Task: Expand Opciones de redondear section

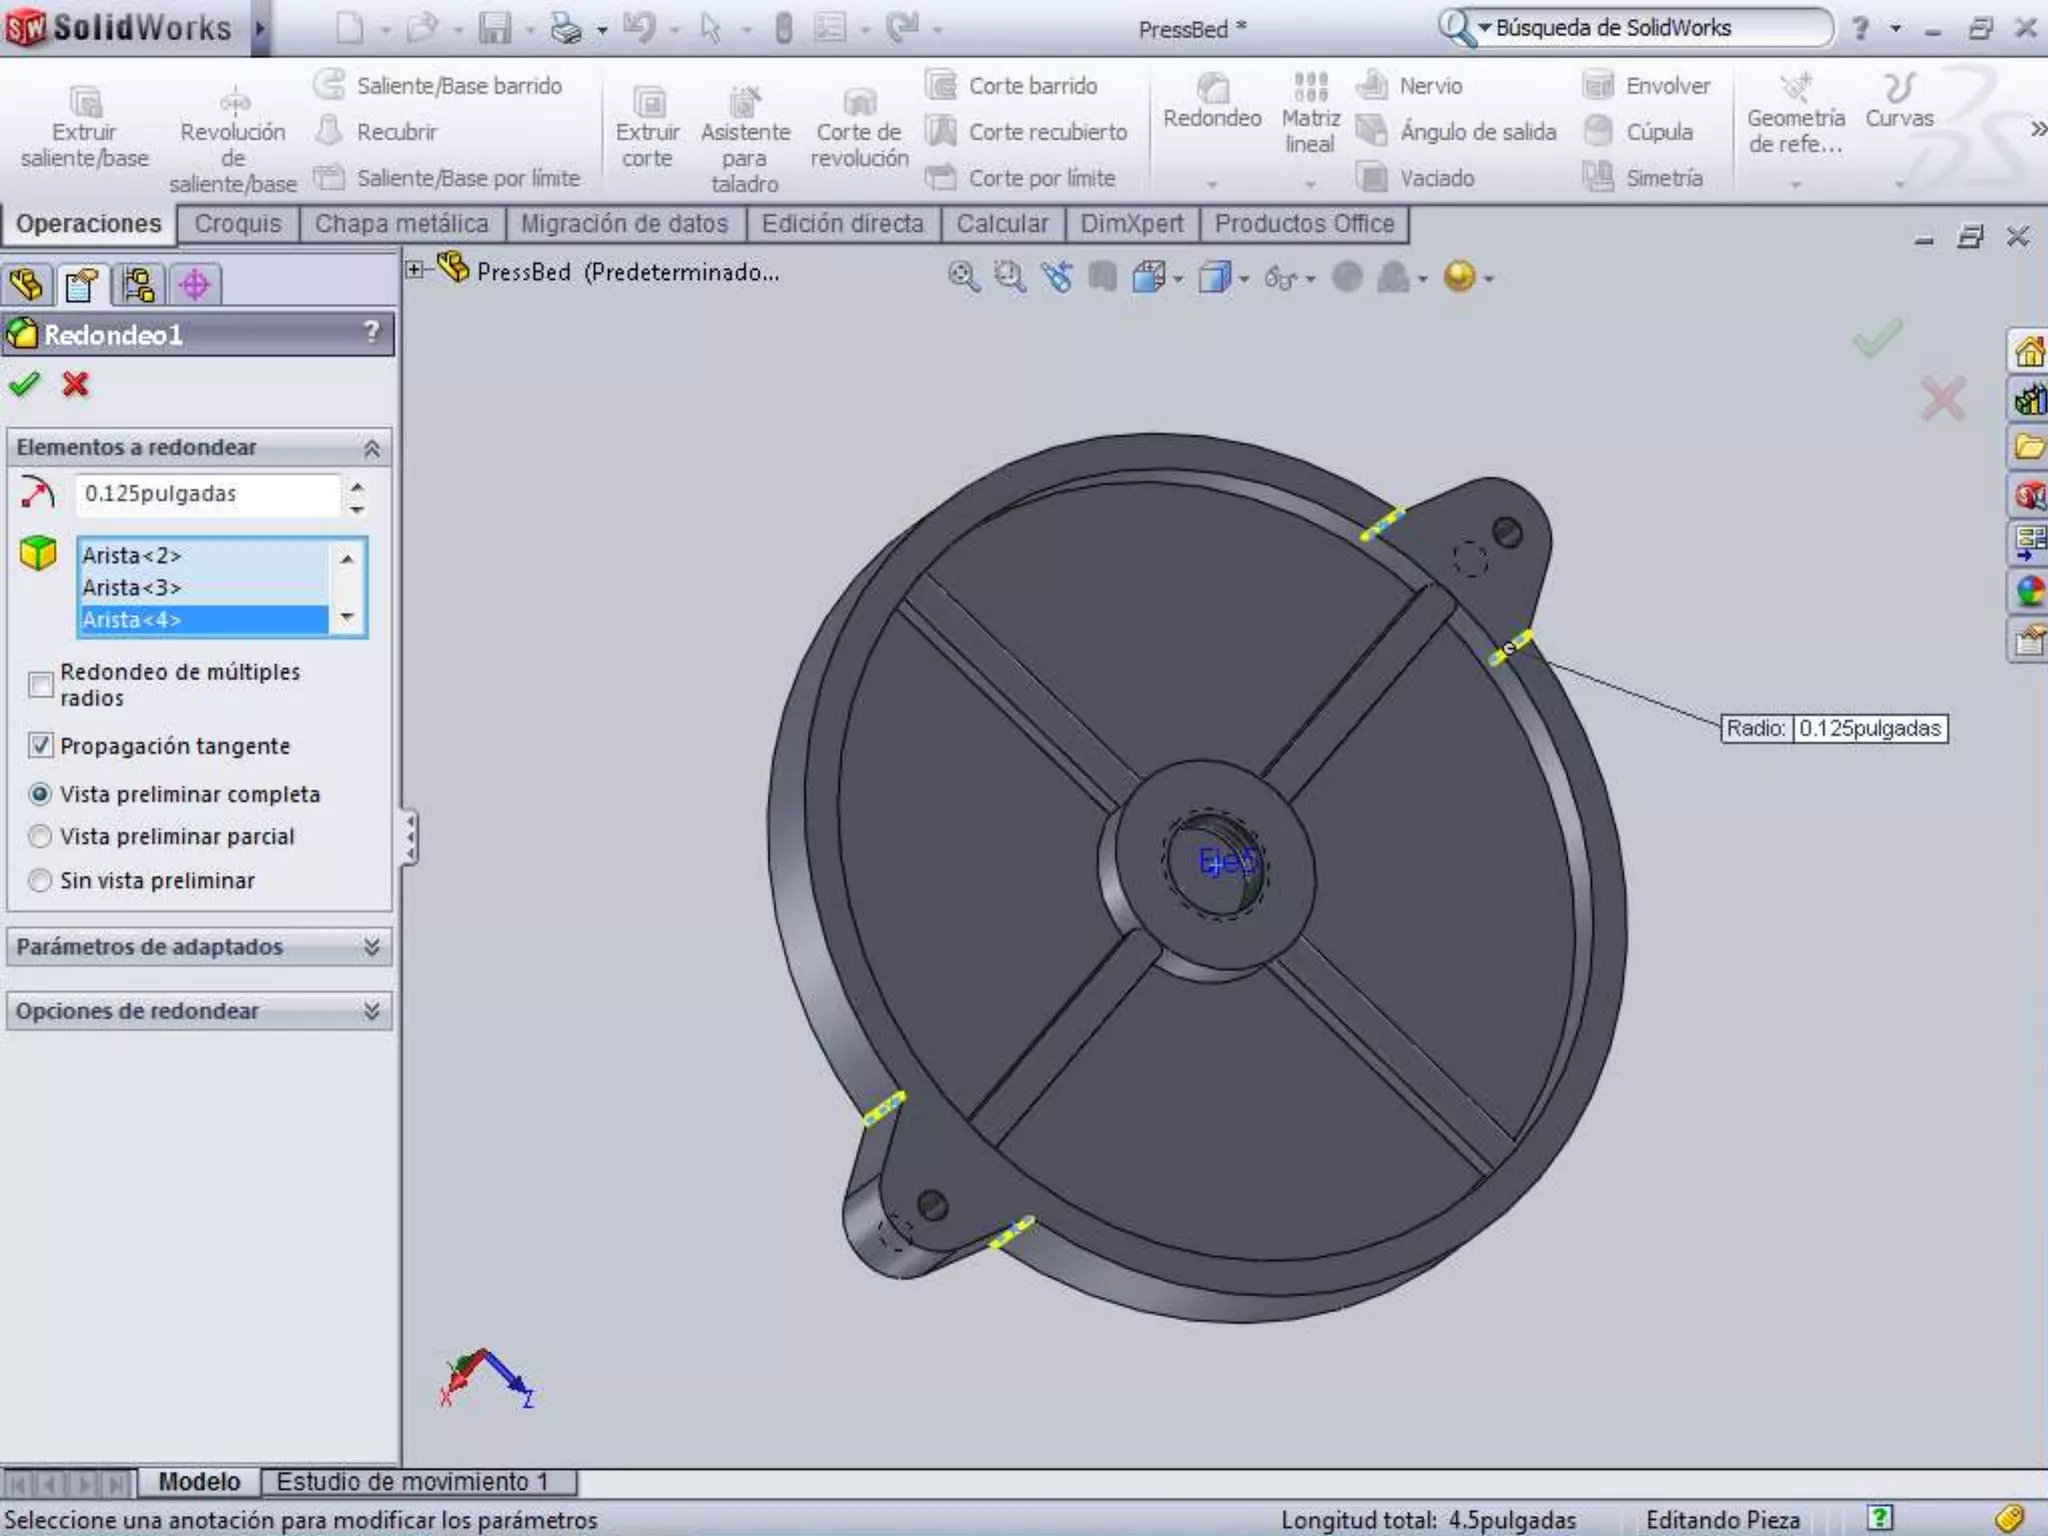Action: [x=371, y=1011]
